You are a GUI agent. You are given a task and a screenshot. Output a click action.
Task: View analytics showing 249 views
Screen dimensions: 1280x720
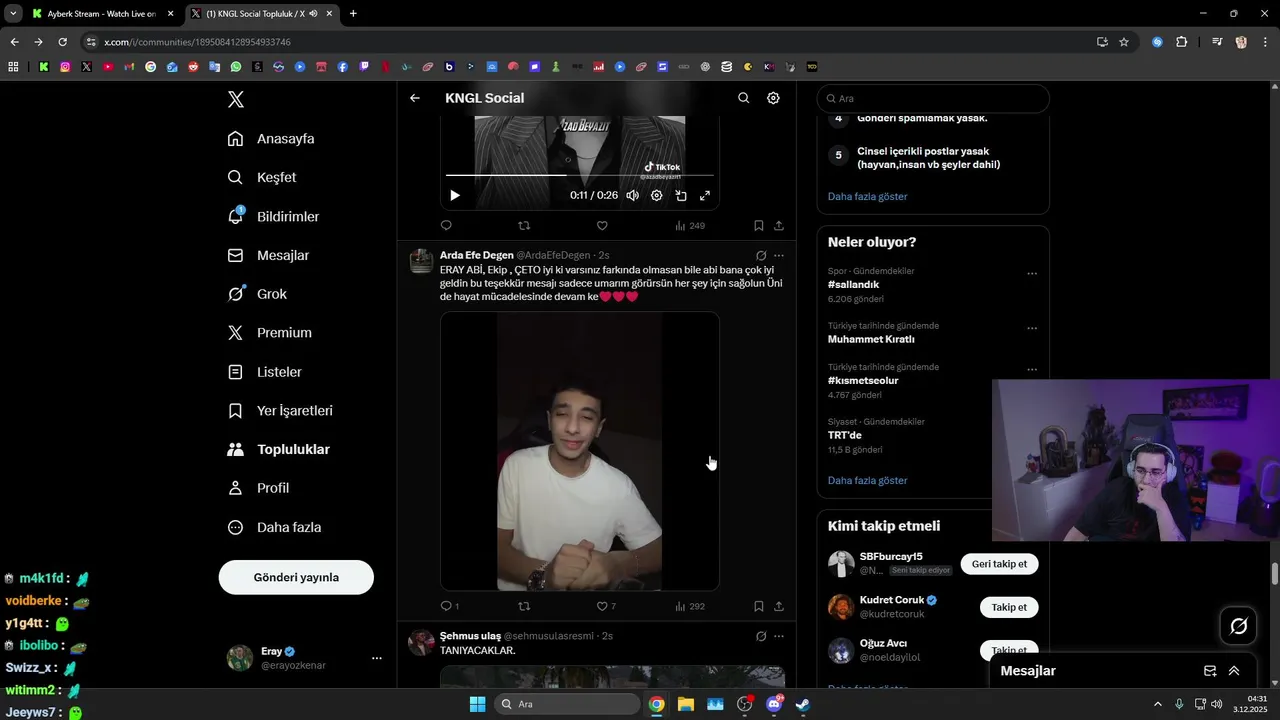click(x=690, y=226)
